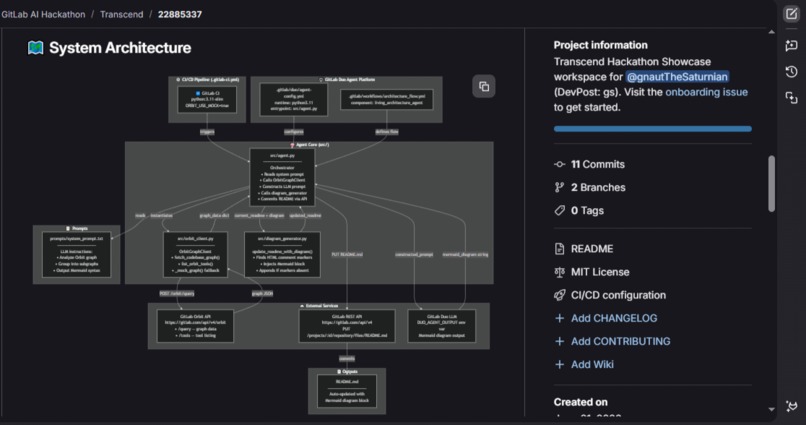The image size is (806, 425).
Task: Click the plus icon beside Add CONTRIBUTING
Action: [559, 341]
